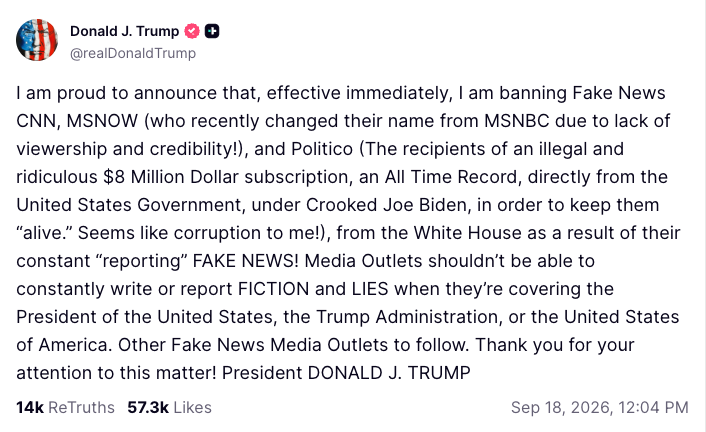This screenshot has height=432, width=706.
Task: Click the red verified checkmark badge
Action: click(x=192, y=31)
